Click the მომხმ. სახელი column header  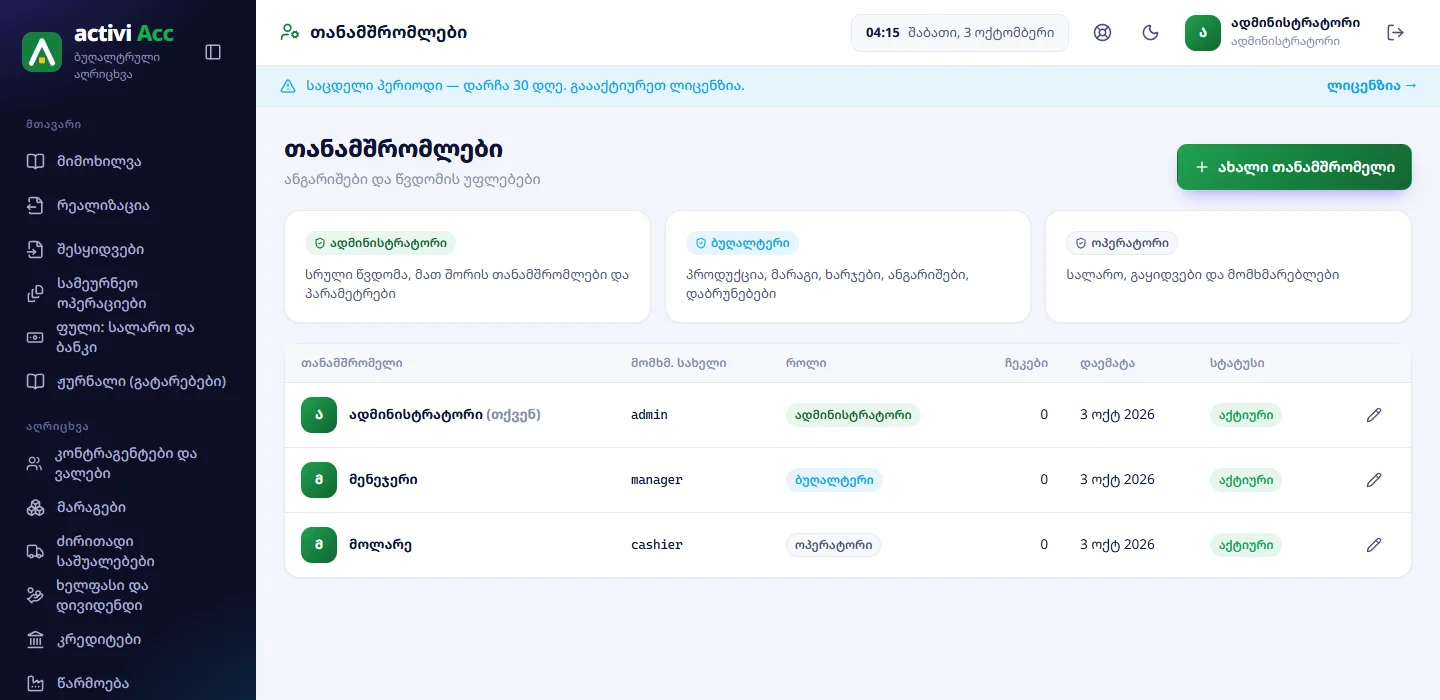click(x=678, y=363)
